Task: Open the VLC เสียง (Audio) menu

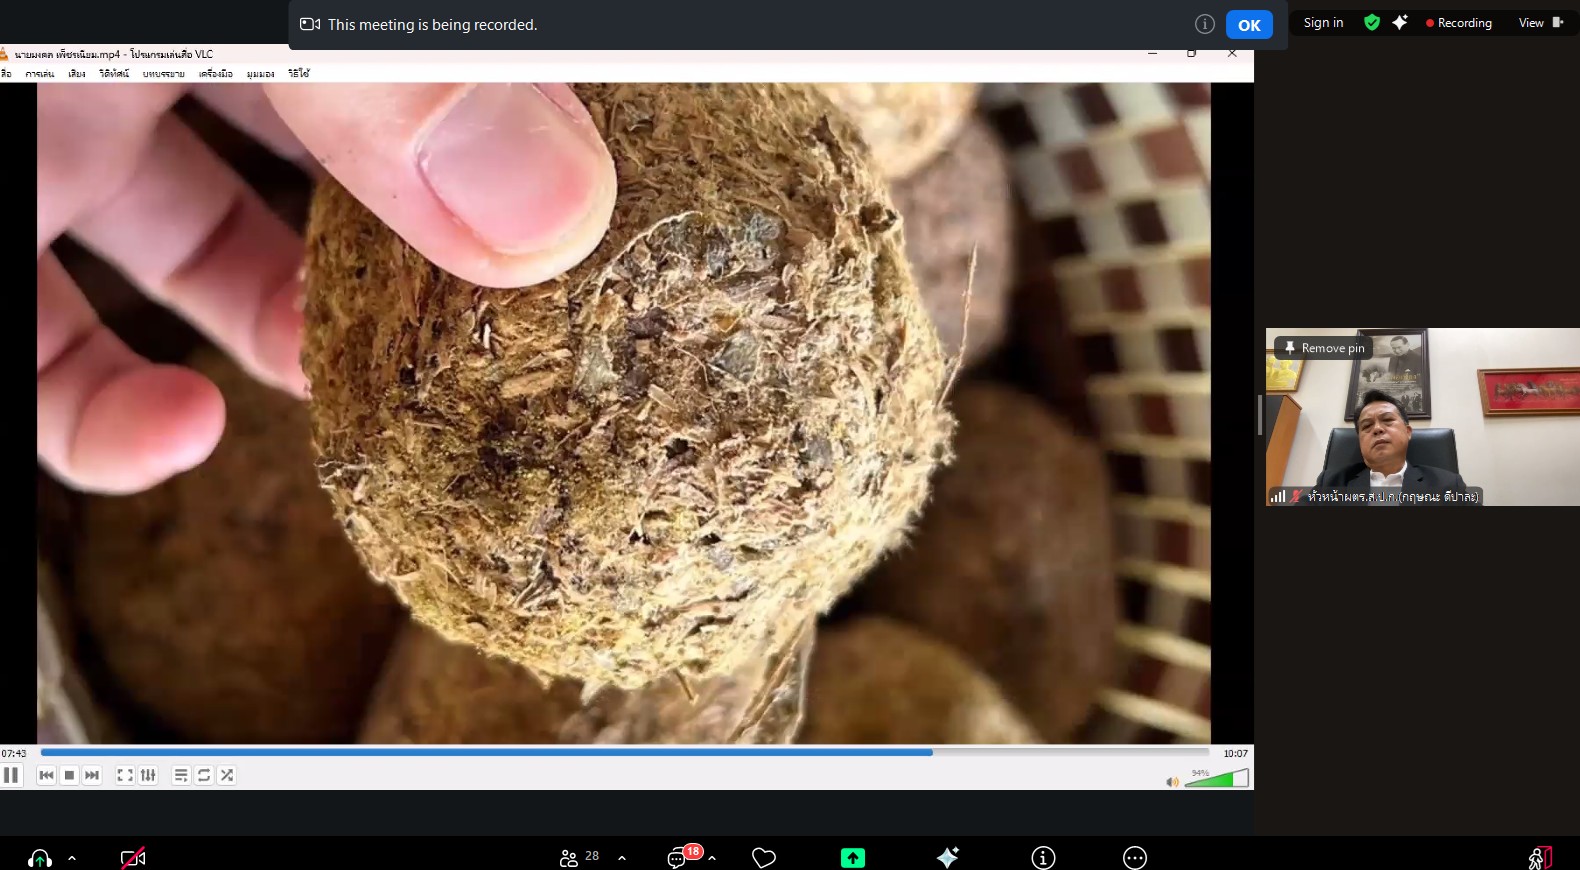Action: (x=77, y=74)
